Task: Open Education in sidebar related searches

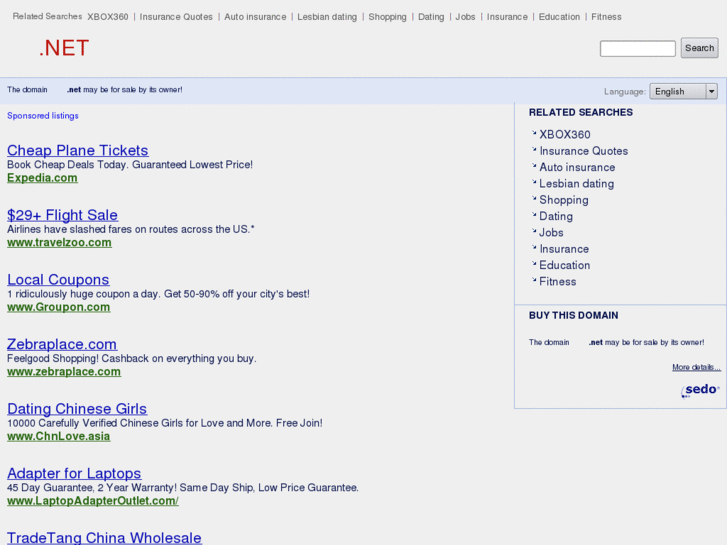Action: click(565, 265)
